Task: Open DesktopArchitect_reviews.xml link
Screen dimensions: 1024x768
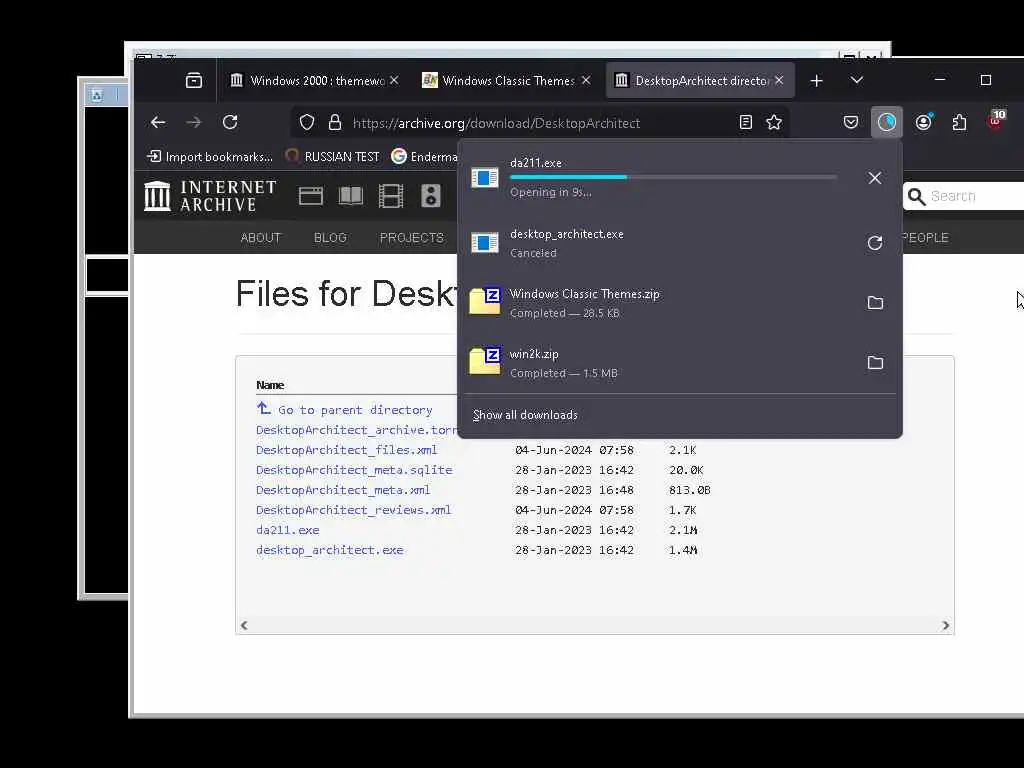Action: [x=353, y=510]
